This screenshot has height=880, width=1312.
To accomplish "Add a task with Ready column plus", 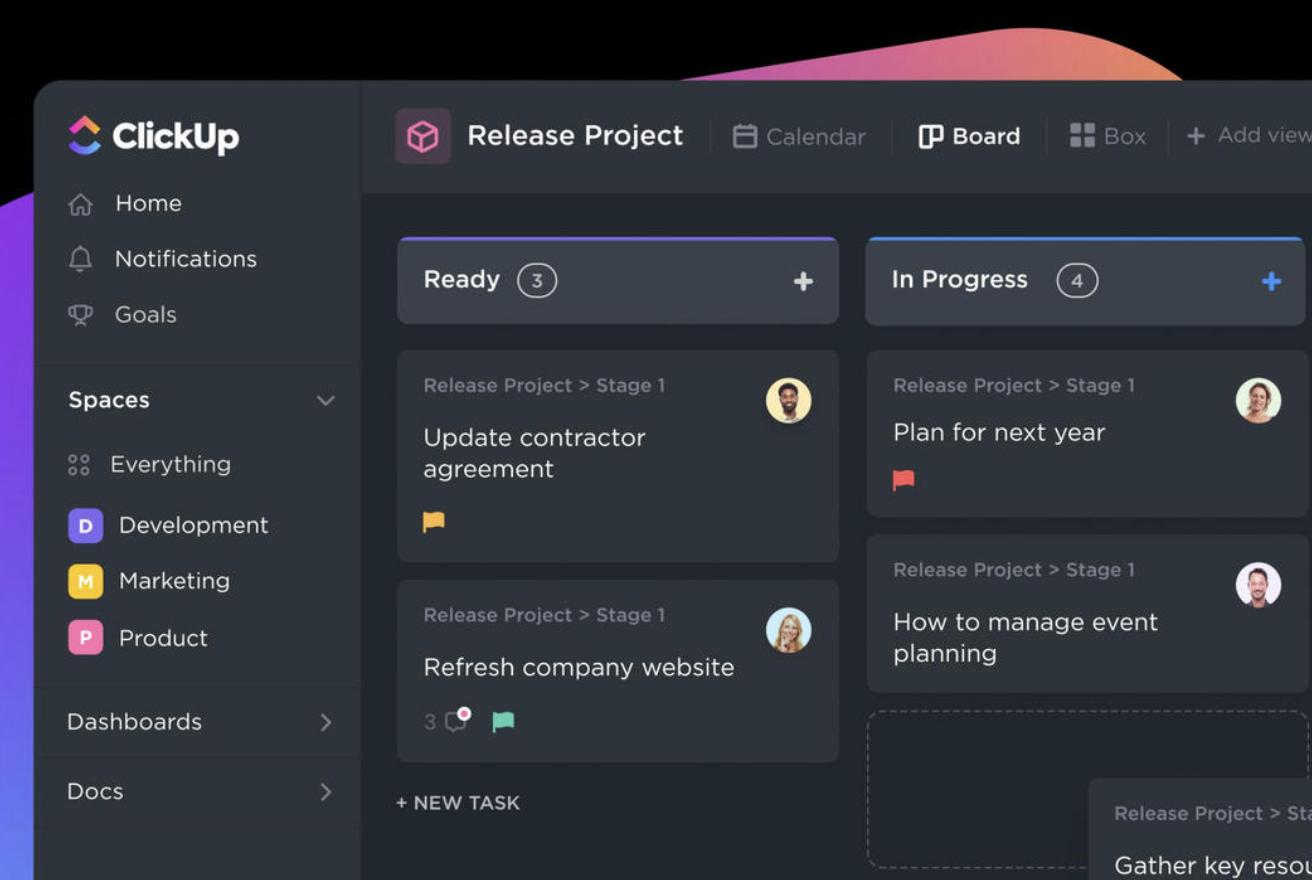I will coord(803,282).
